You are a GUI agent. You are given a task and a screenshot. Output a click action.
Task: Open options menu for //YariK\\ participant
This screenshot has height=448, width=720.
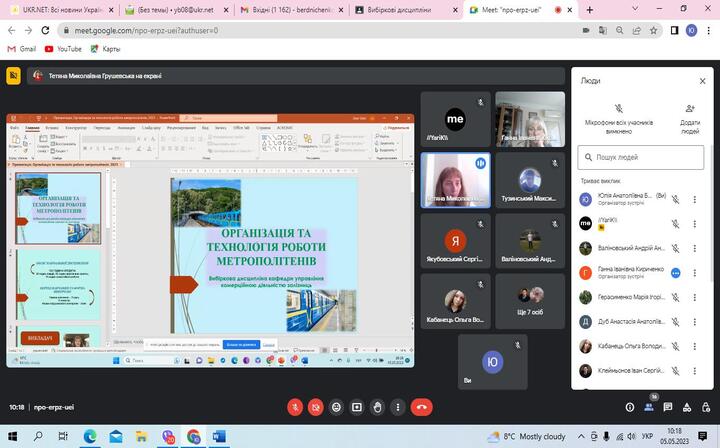695,224
